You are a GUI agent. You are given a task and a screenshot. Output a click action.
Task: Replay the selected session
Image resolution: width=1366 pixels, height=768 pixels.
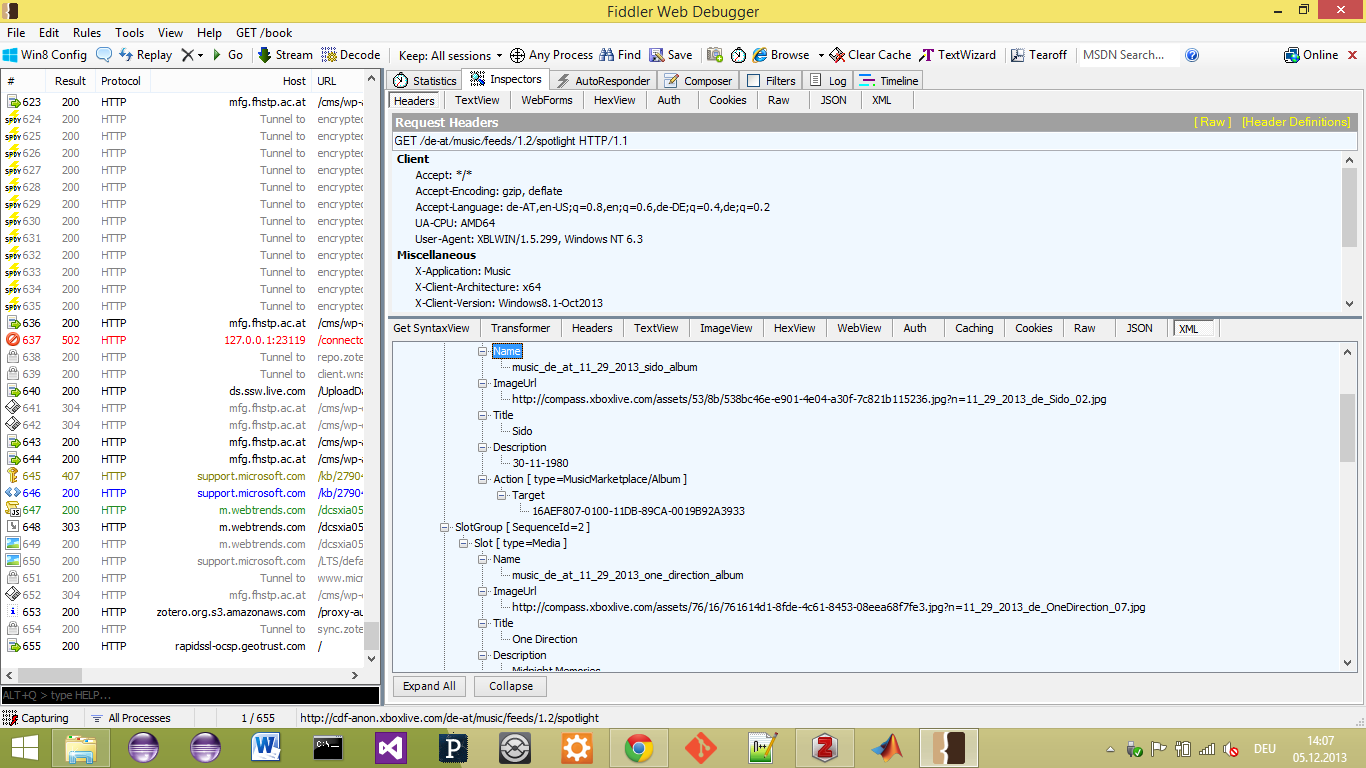(145, 55)
